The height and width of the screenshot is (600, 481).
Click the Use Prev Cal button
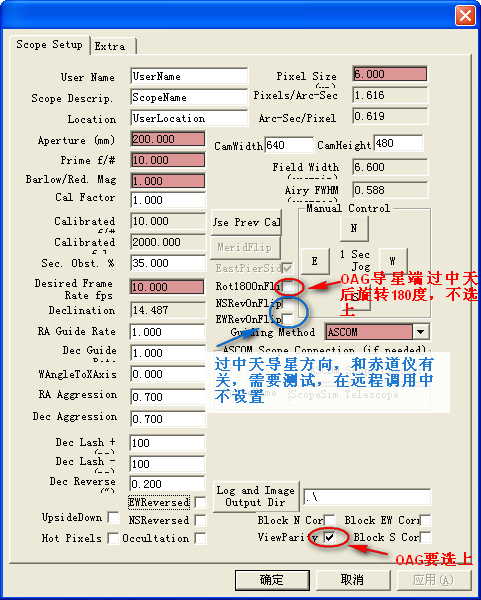(x=246, y=222)
